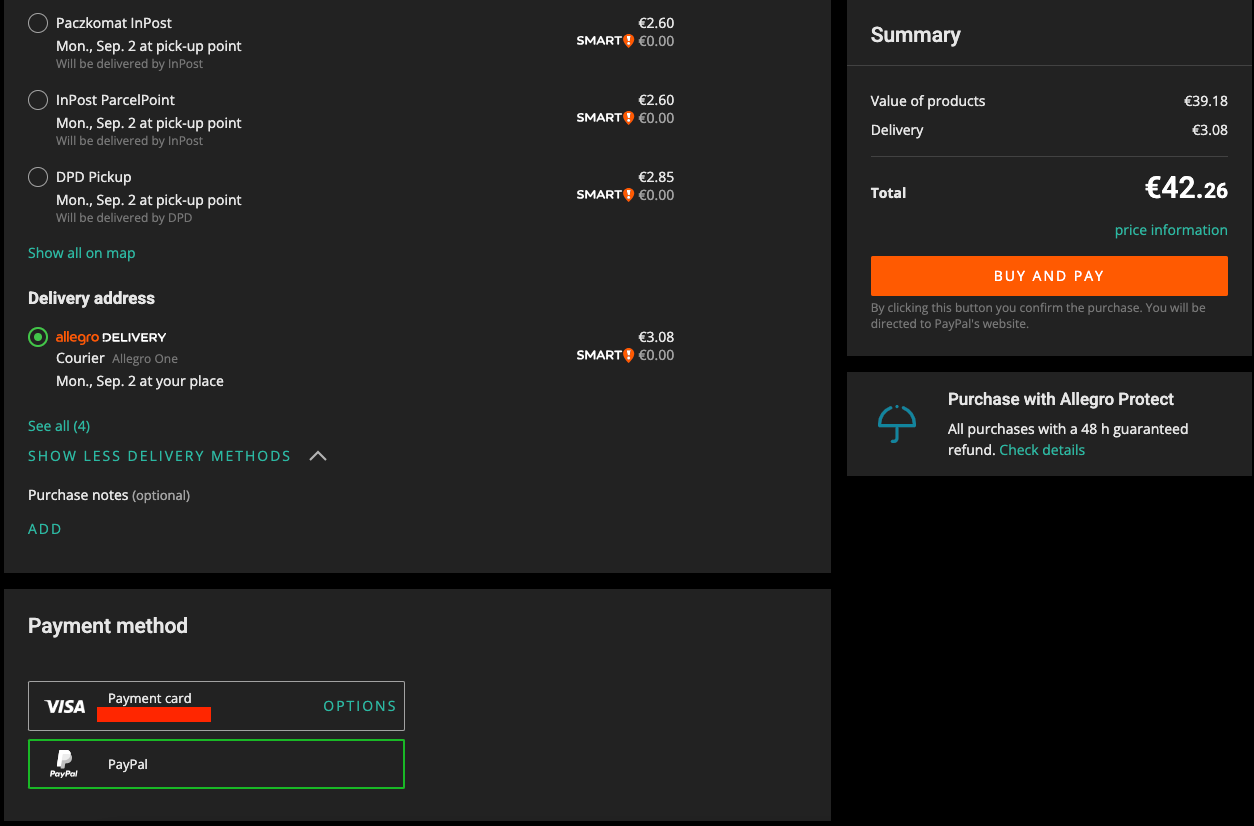Choose DPD Pickup delivery option
Viewport: 1254px width, 826px height.
[x=38, y=177]
